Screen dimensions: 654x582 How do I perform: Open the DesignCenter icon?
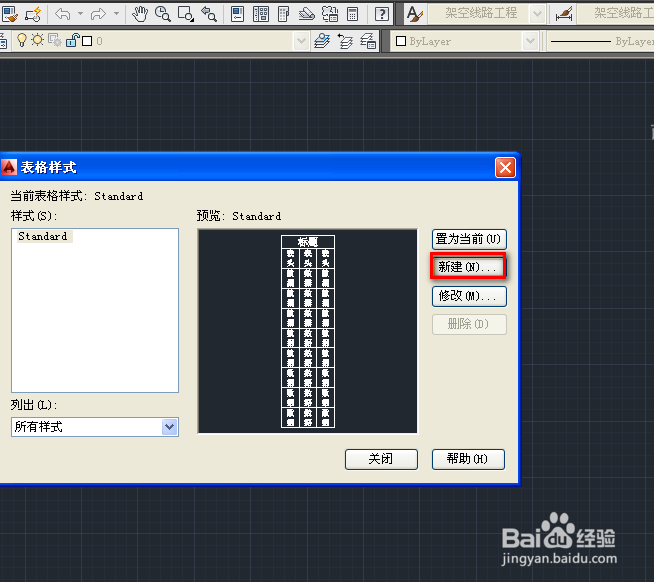pyautogui.click(x=261, y=14)
